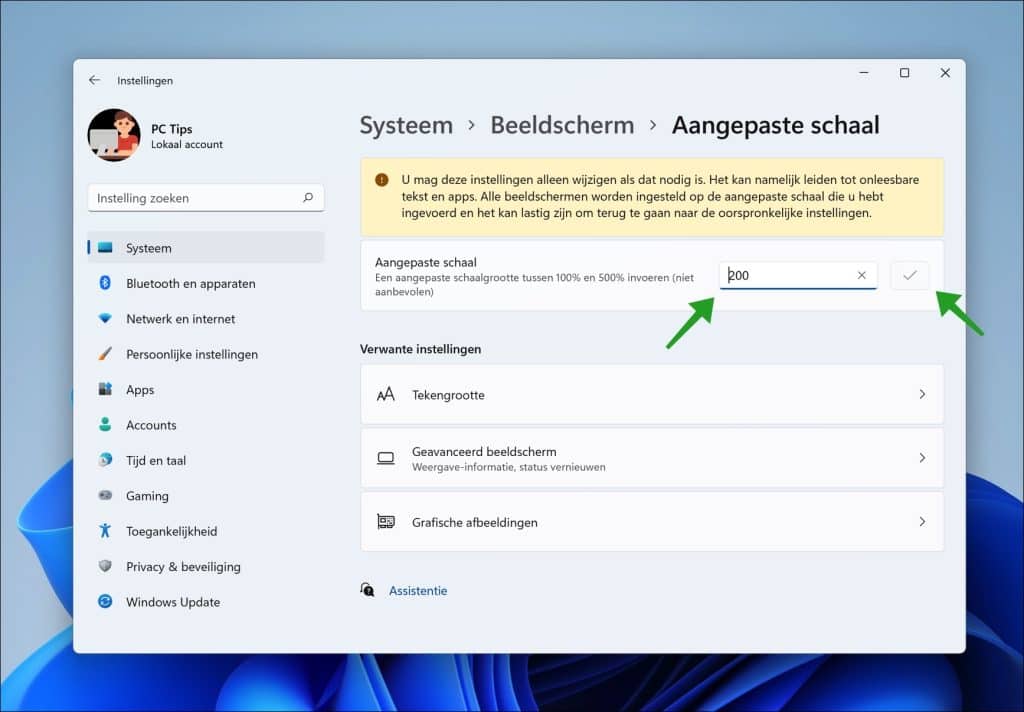Click the PC Tips profile picture
The height and width of the screenshot is (712, 1024).
coord(114,135)
